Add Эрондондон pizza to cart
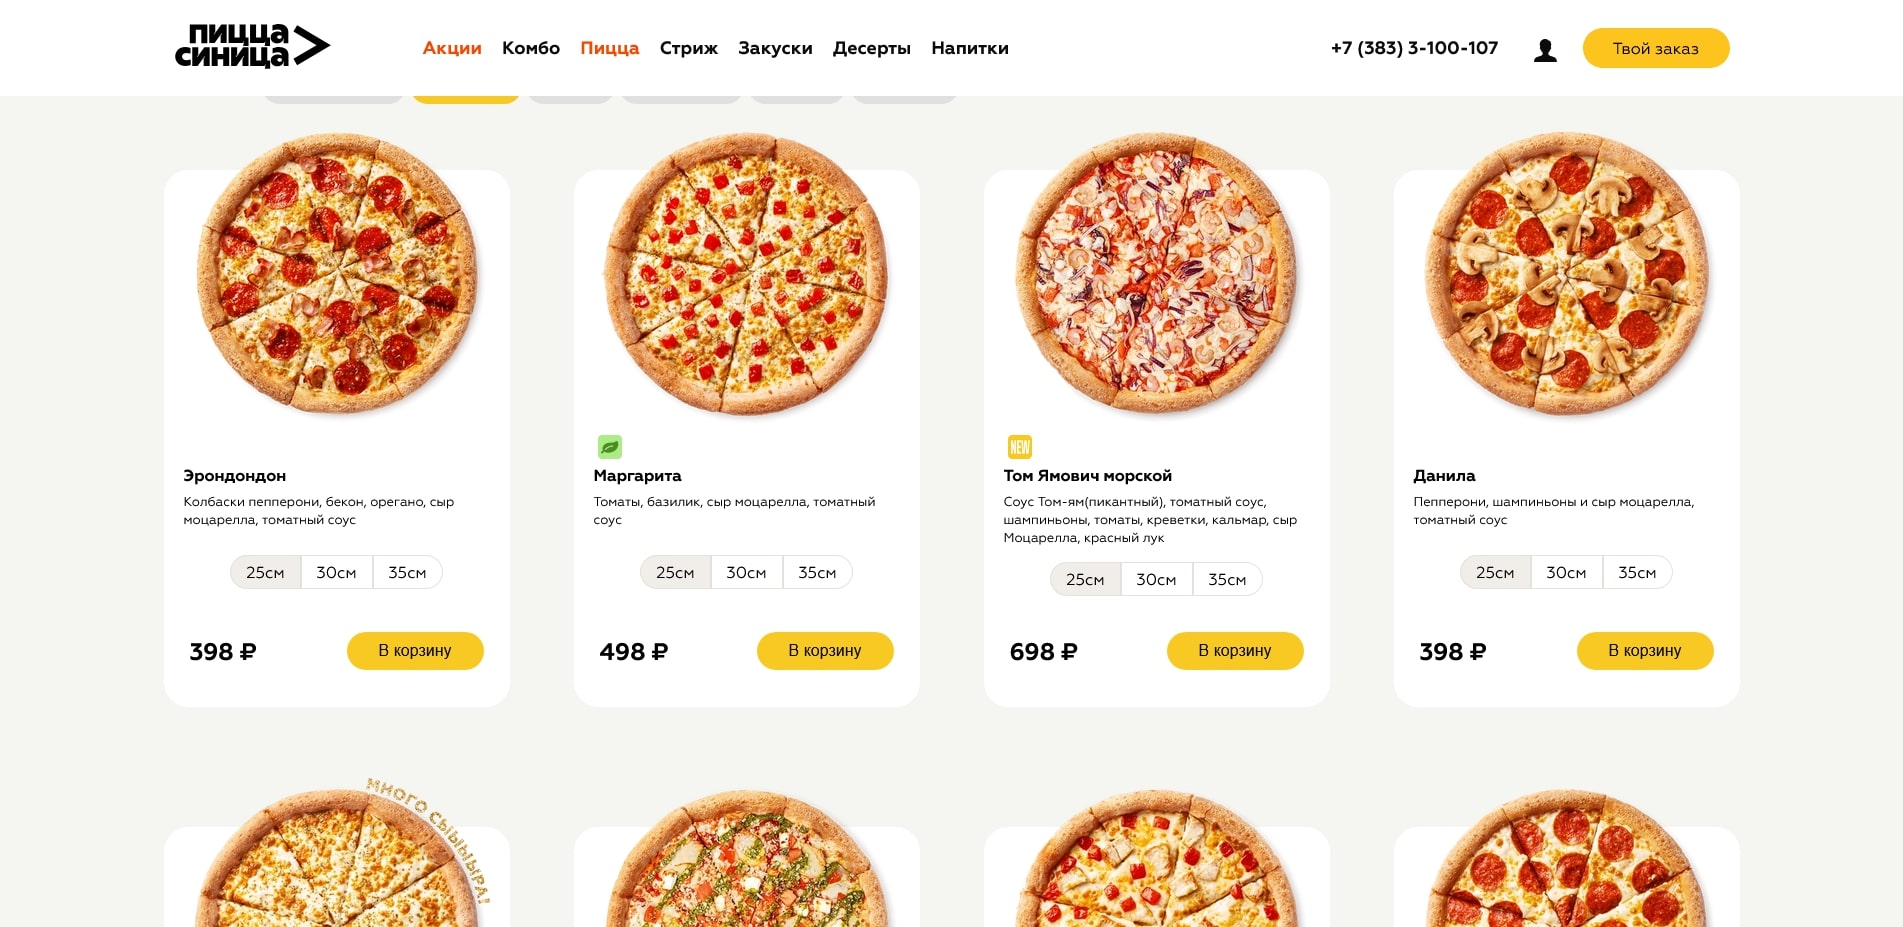Viewport: 1903px width, 927px height. [415, 651]
